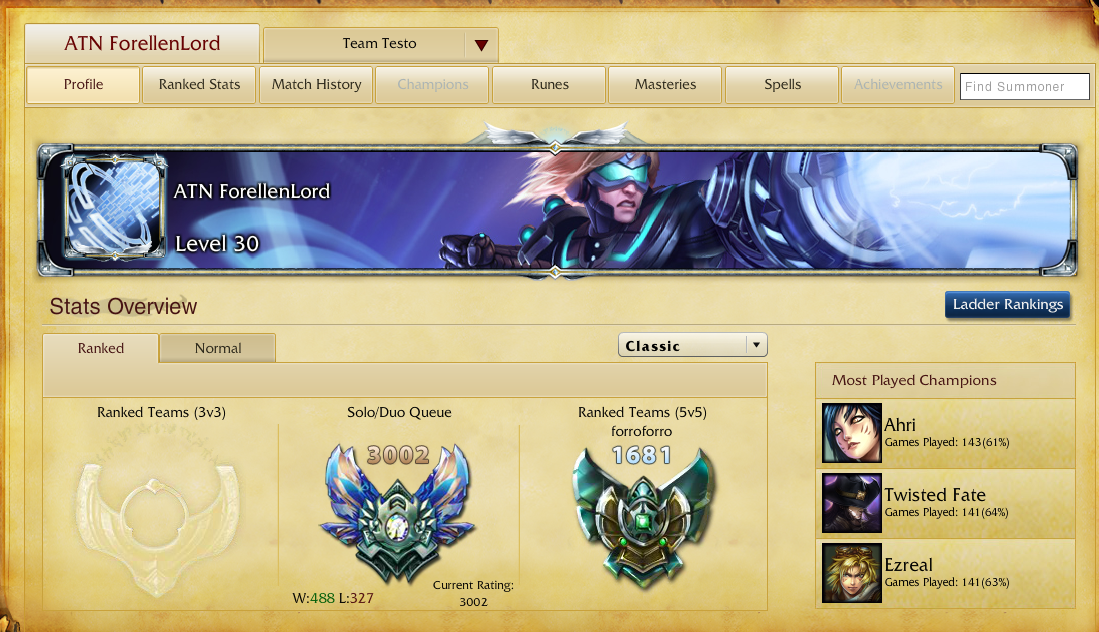1099x632 pixels.
Task: Open the Spells tab
Action: point(782,85)
